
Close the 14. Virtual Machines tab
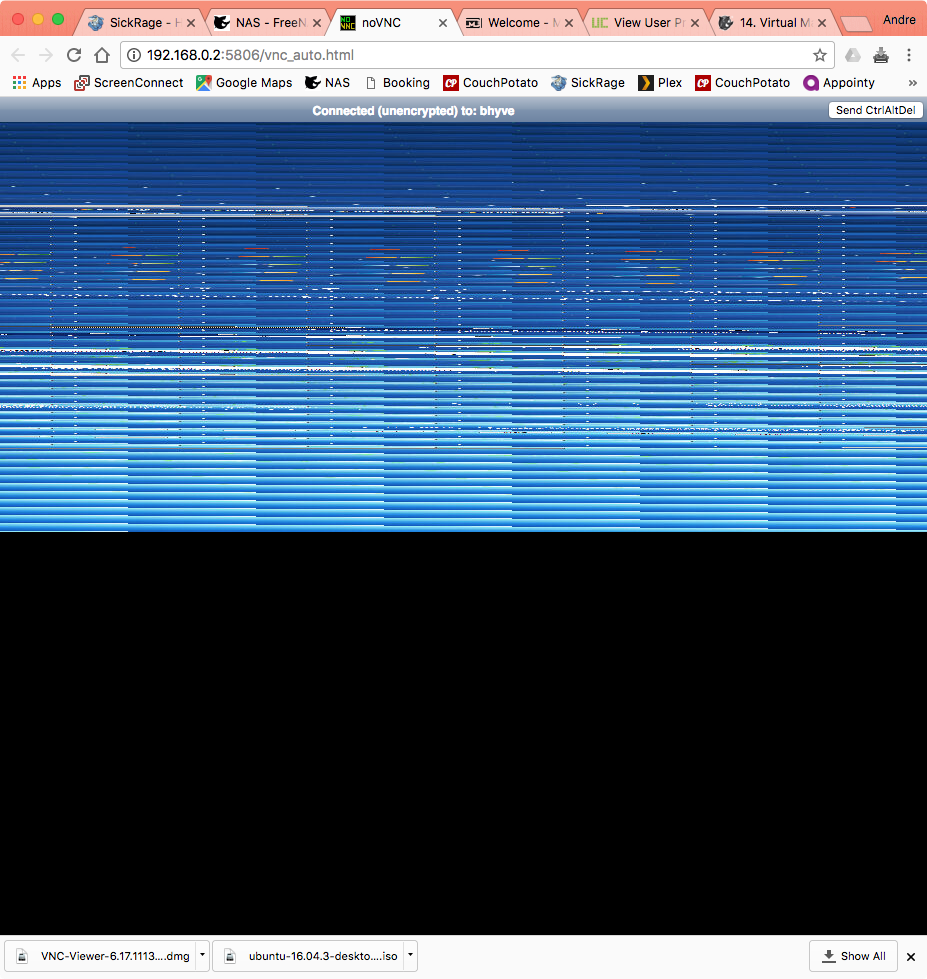click(822, 23)
